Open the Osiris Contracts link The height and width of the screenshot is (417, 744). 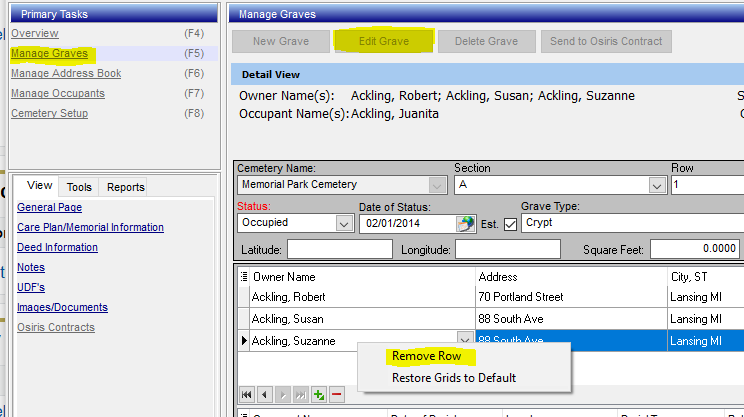pyautogui.click(x=56, y=327)
